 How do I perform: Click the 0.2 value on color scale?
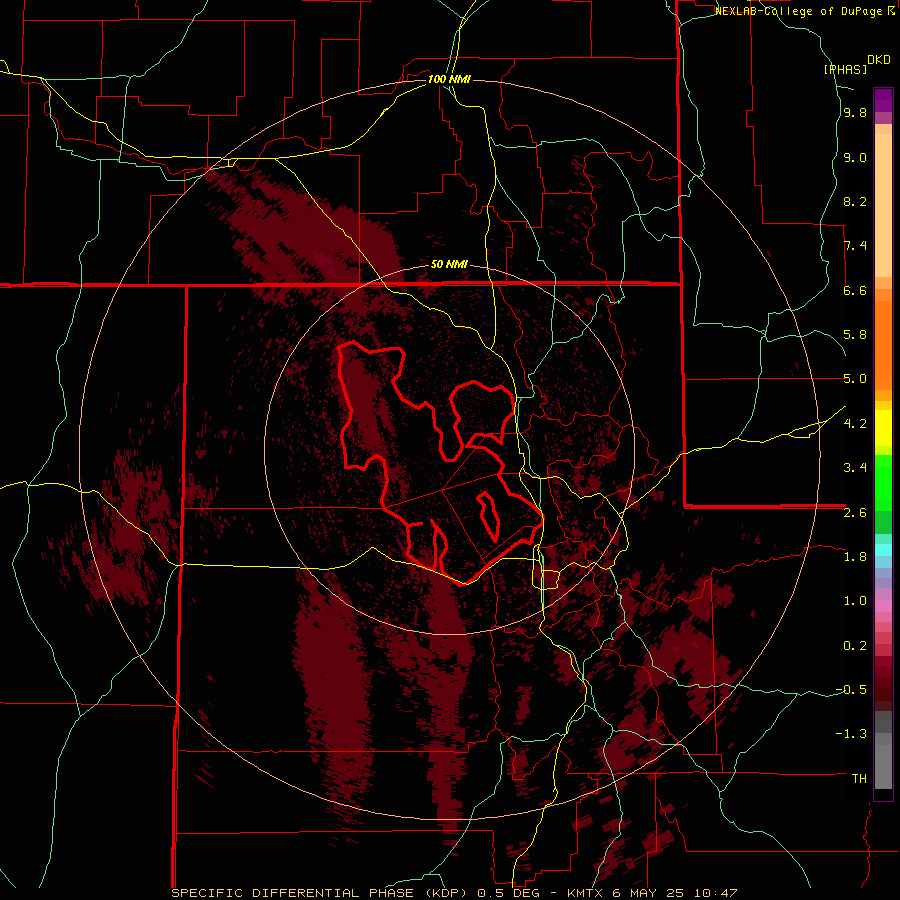coord(855,646)
